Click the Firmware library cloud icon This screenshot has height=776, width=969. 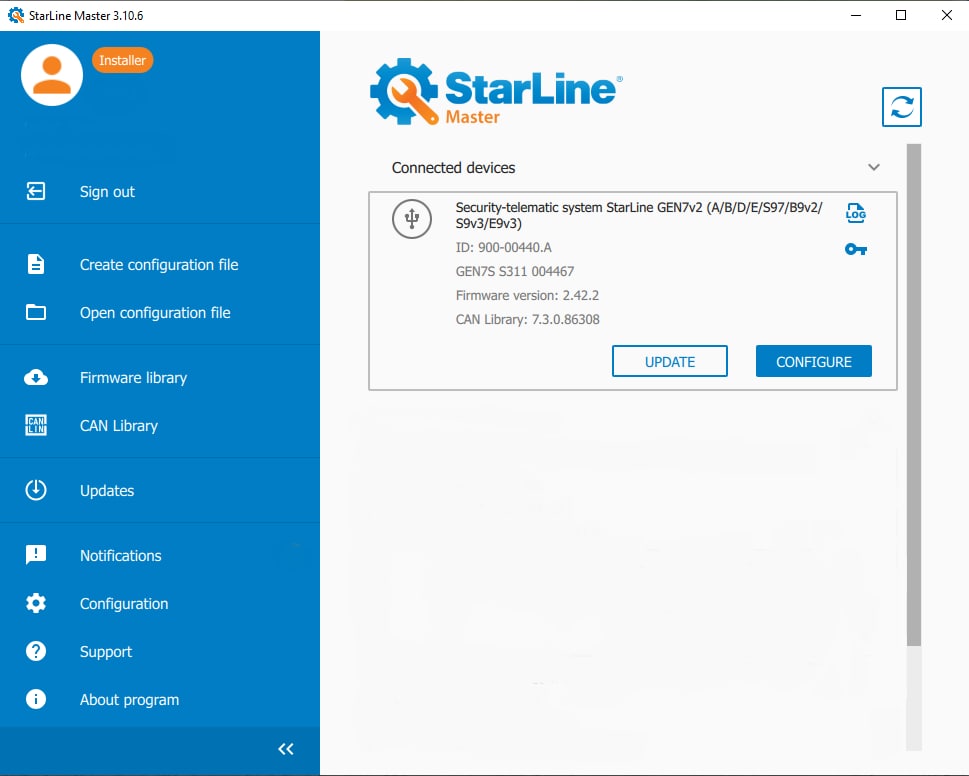(36, 378)
